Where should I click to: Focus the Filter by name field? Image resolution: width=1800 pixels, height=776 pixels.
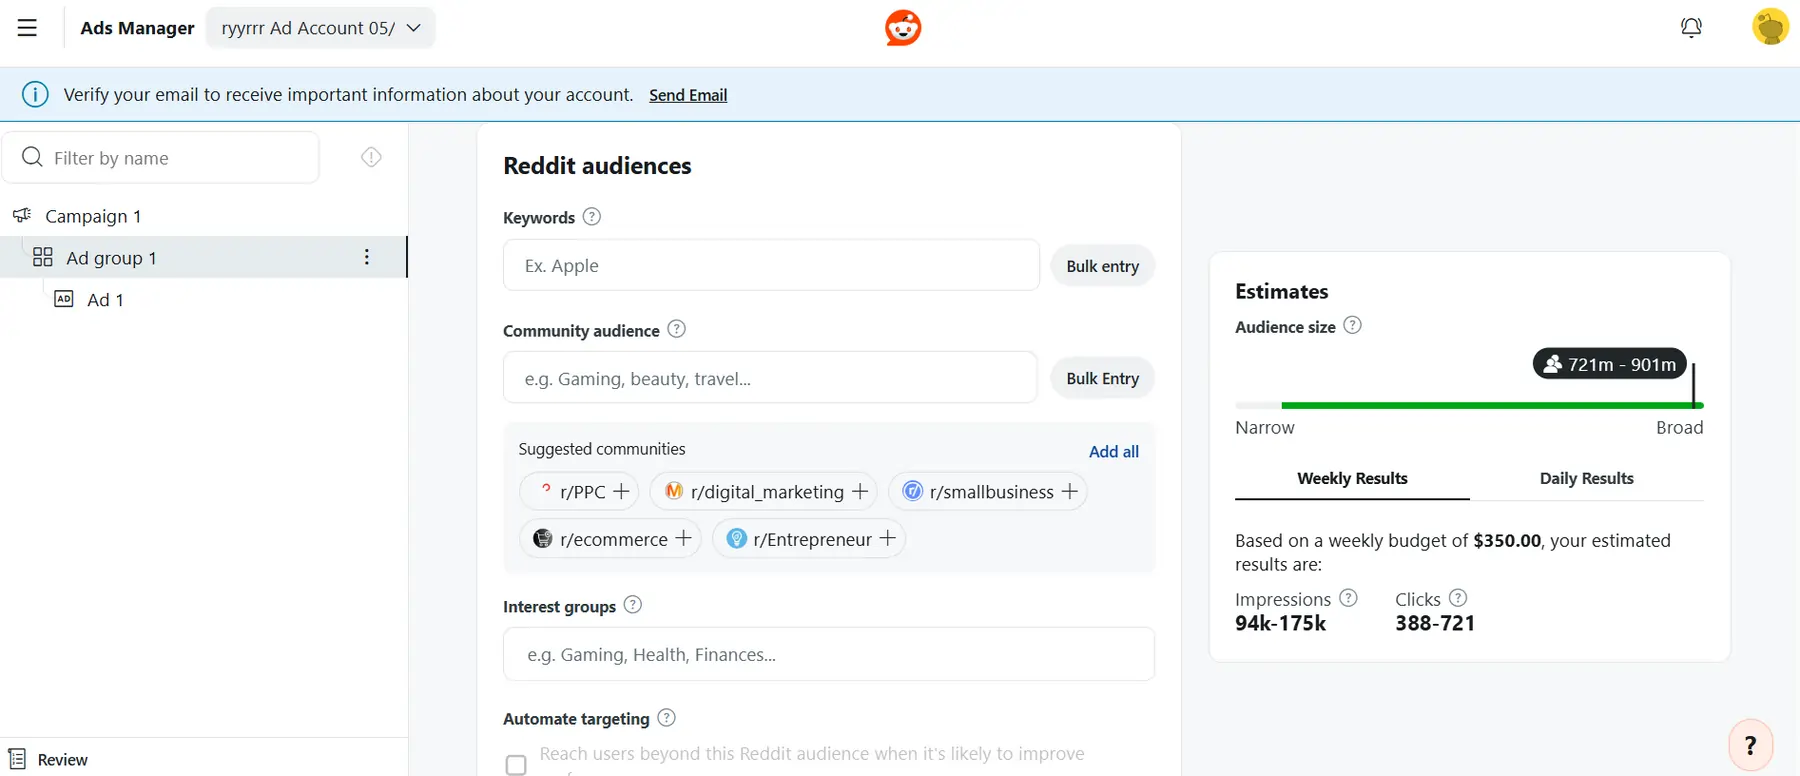(x=161, y=157)
